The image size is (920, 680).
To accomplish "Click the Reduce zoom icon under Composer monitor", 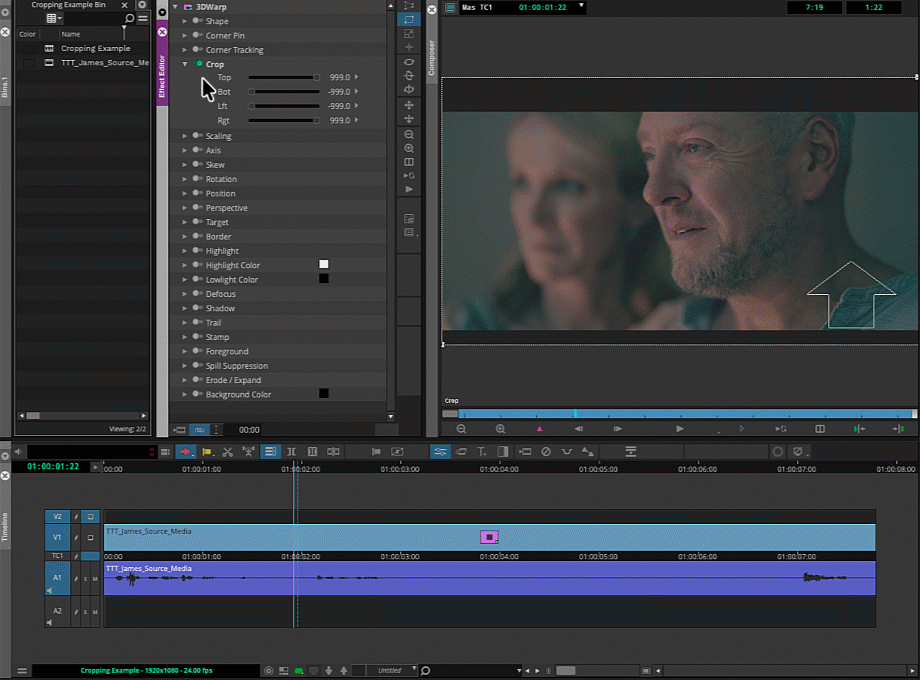I will (x=461, y=429).
